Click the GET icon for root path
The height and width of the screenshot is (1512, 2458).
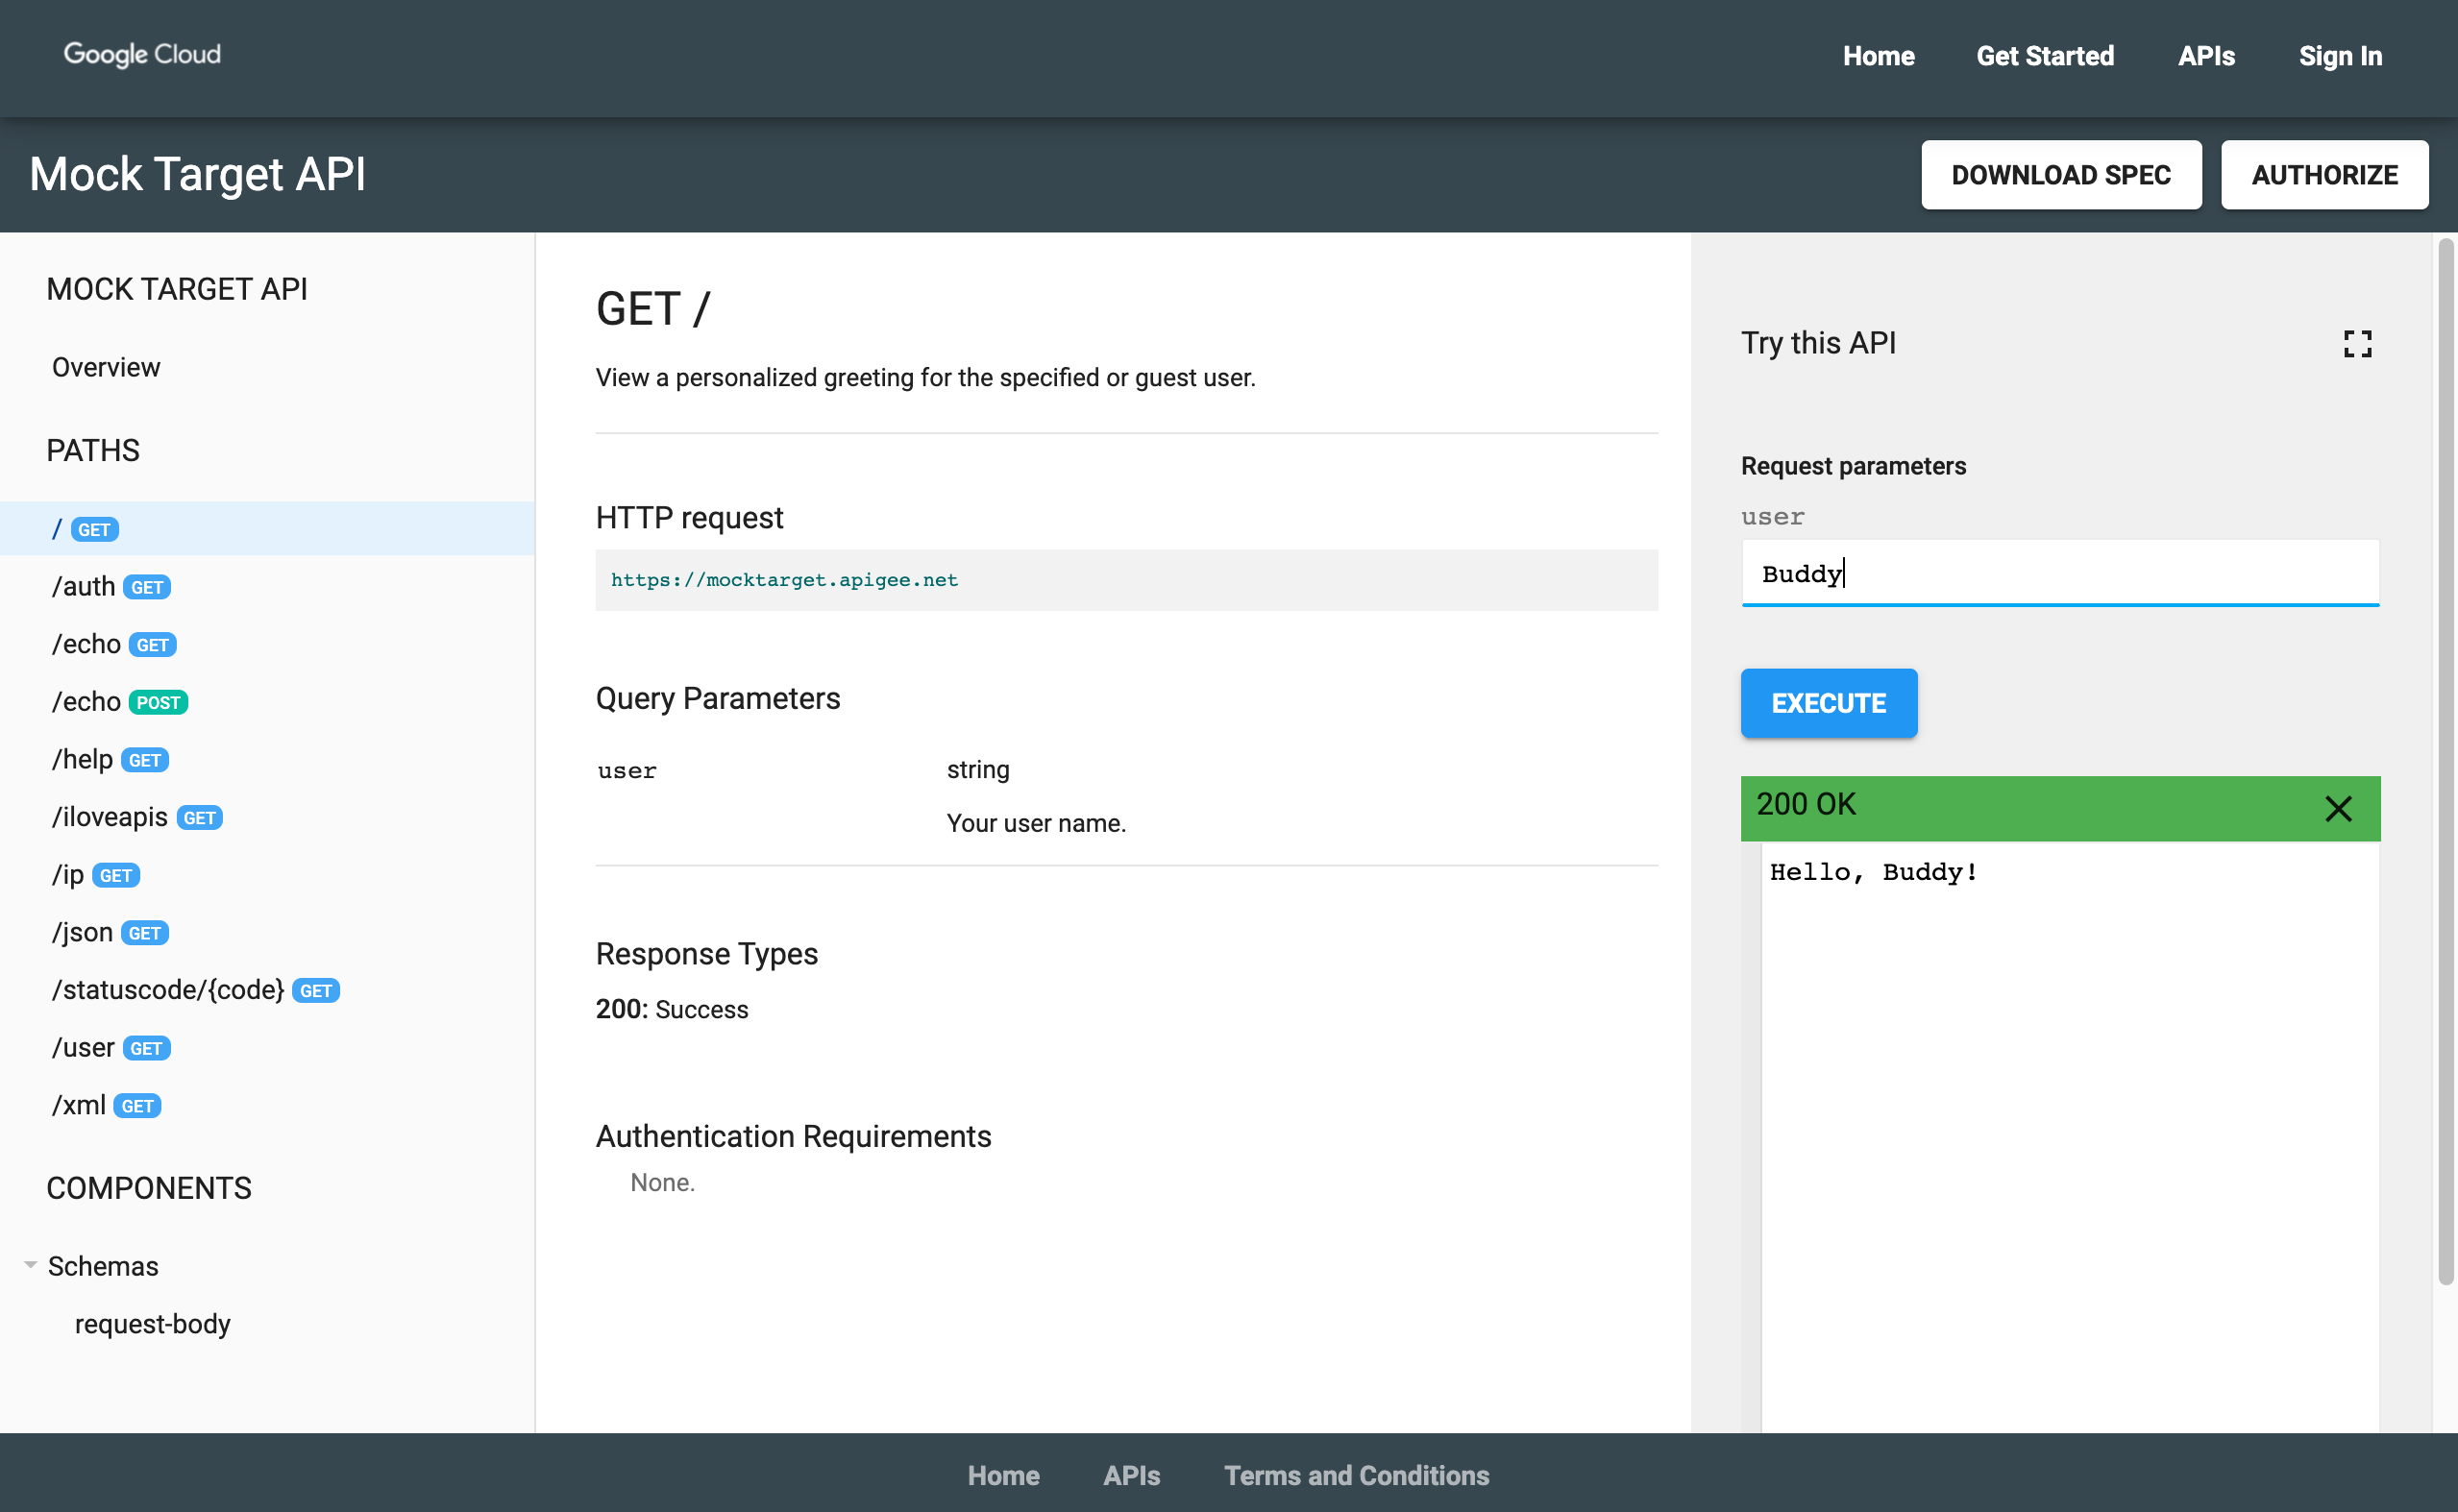[93, 528]
